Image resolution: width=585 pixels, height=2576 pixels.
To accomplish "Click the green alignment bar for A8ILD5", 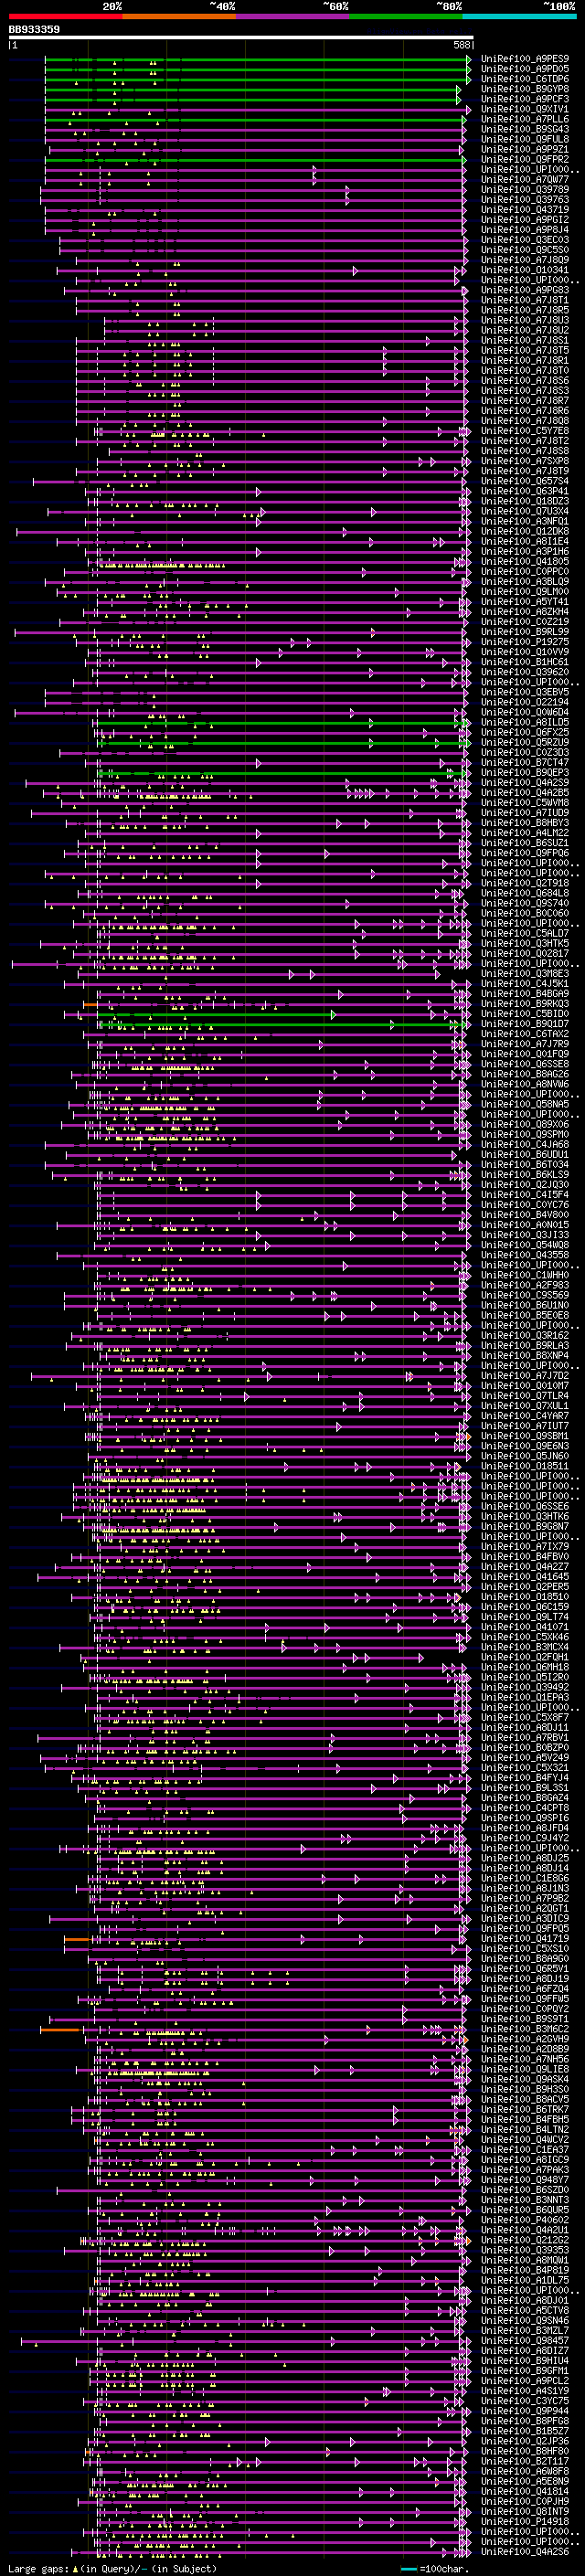I will pyautogui.click(x=282, y=722).
